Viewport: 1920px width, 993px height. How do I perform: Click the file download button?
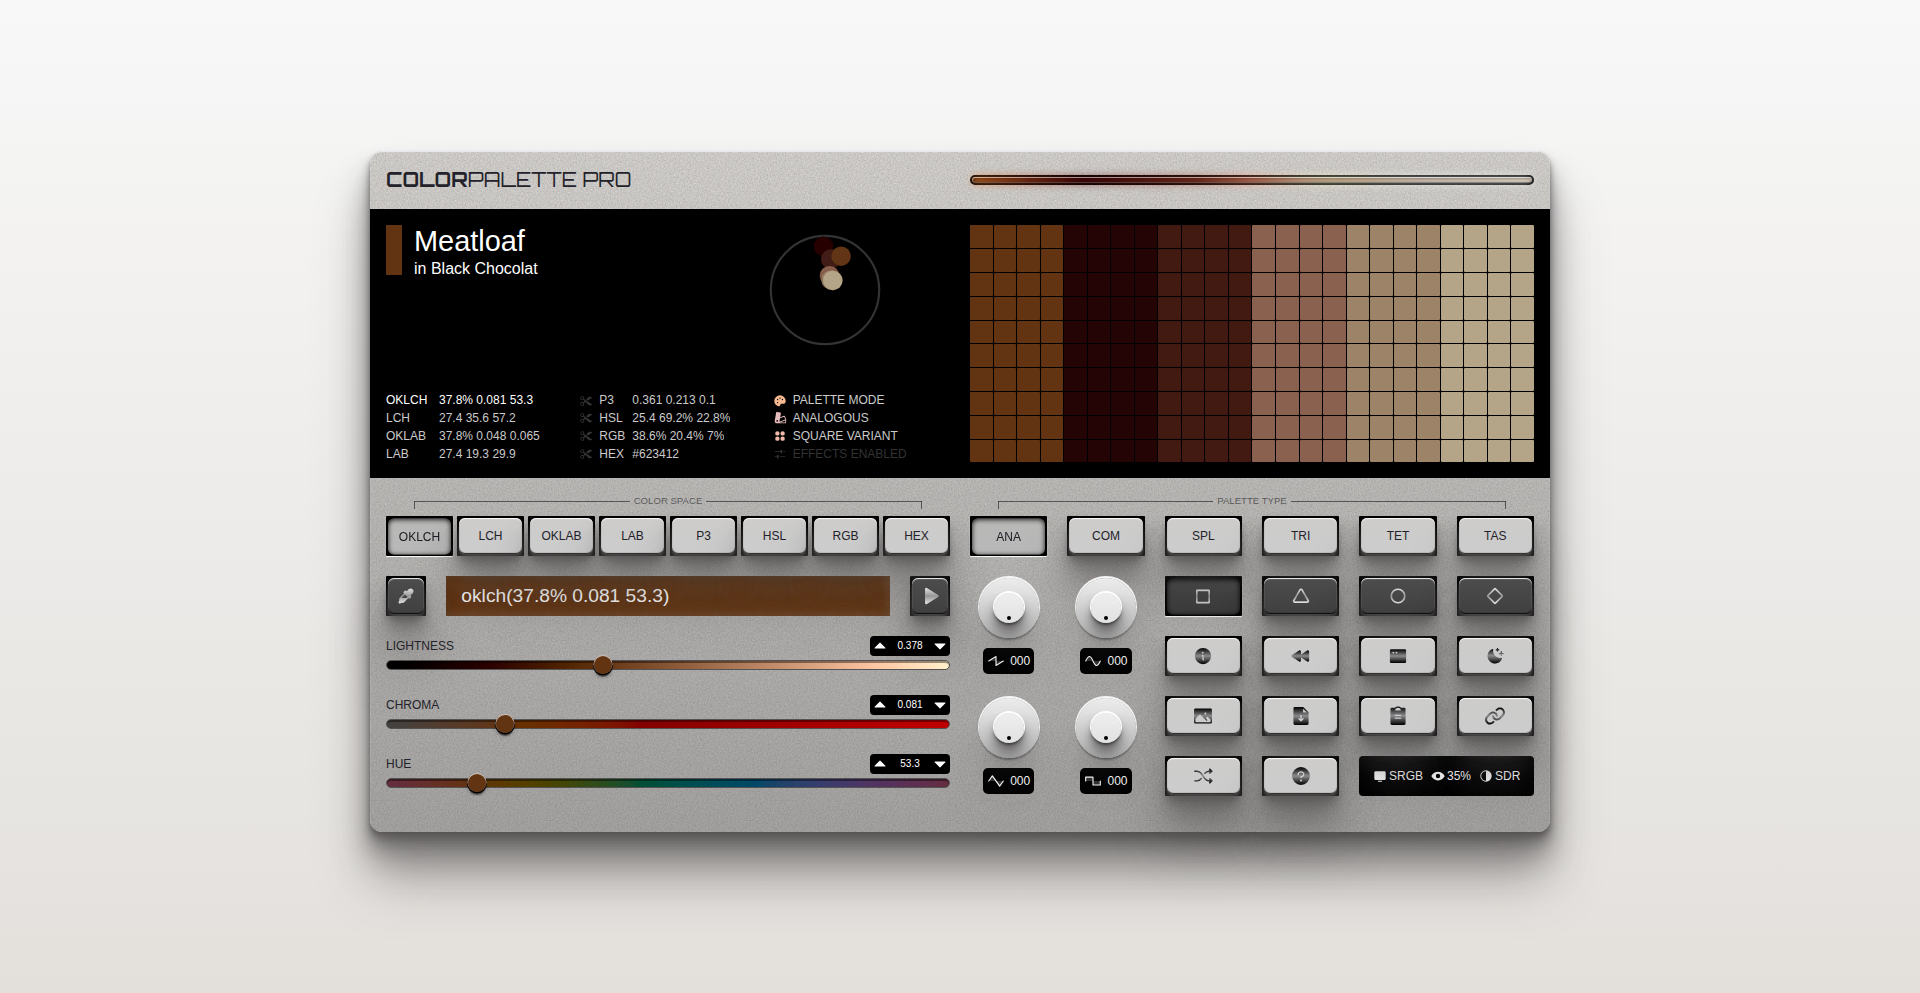pos(1300,716)
